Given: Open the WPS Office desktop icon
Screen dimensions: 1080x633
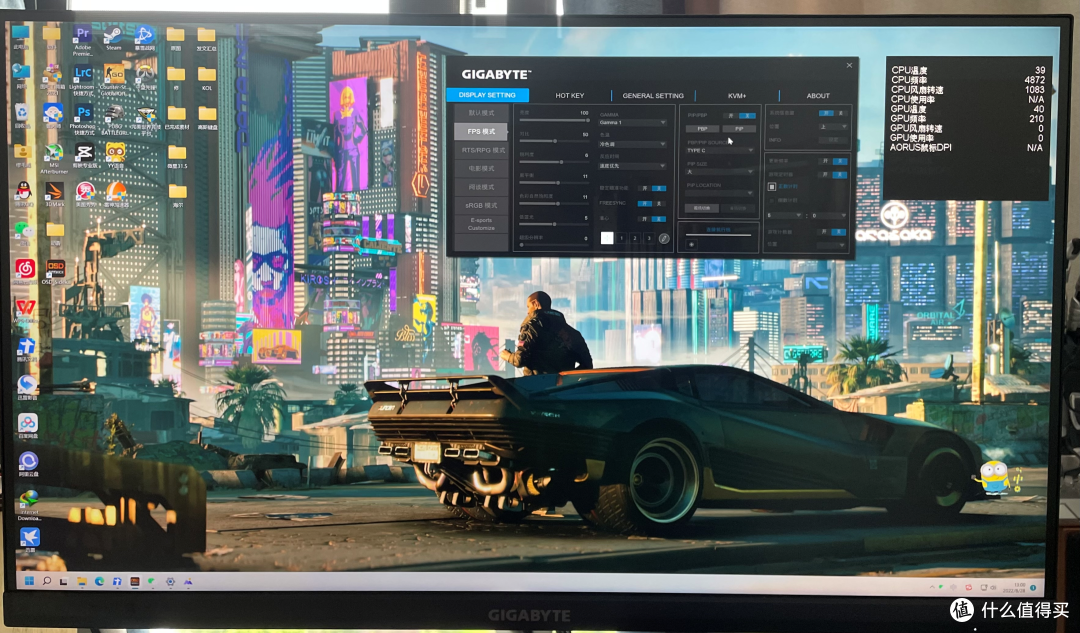Looking at the screenshot, I should (25, 310).
